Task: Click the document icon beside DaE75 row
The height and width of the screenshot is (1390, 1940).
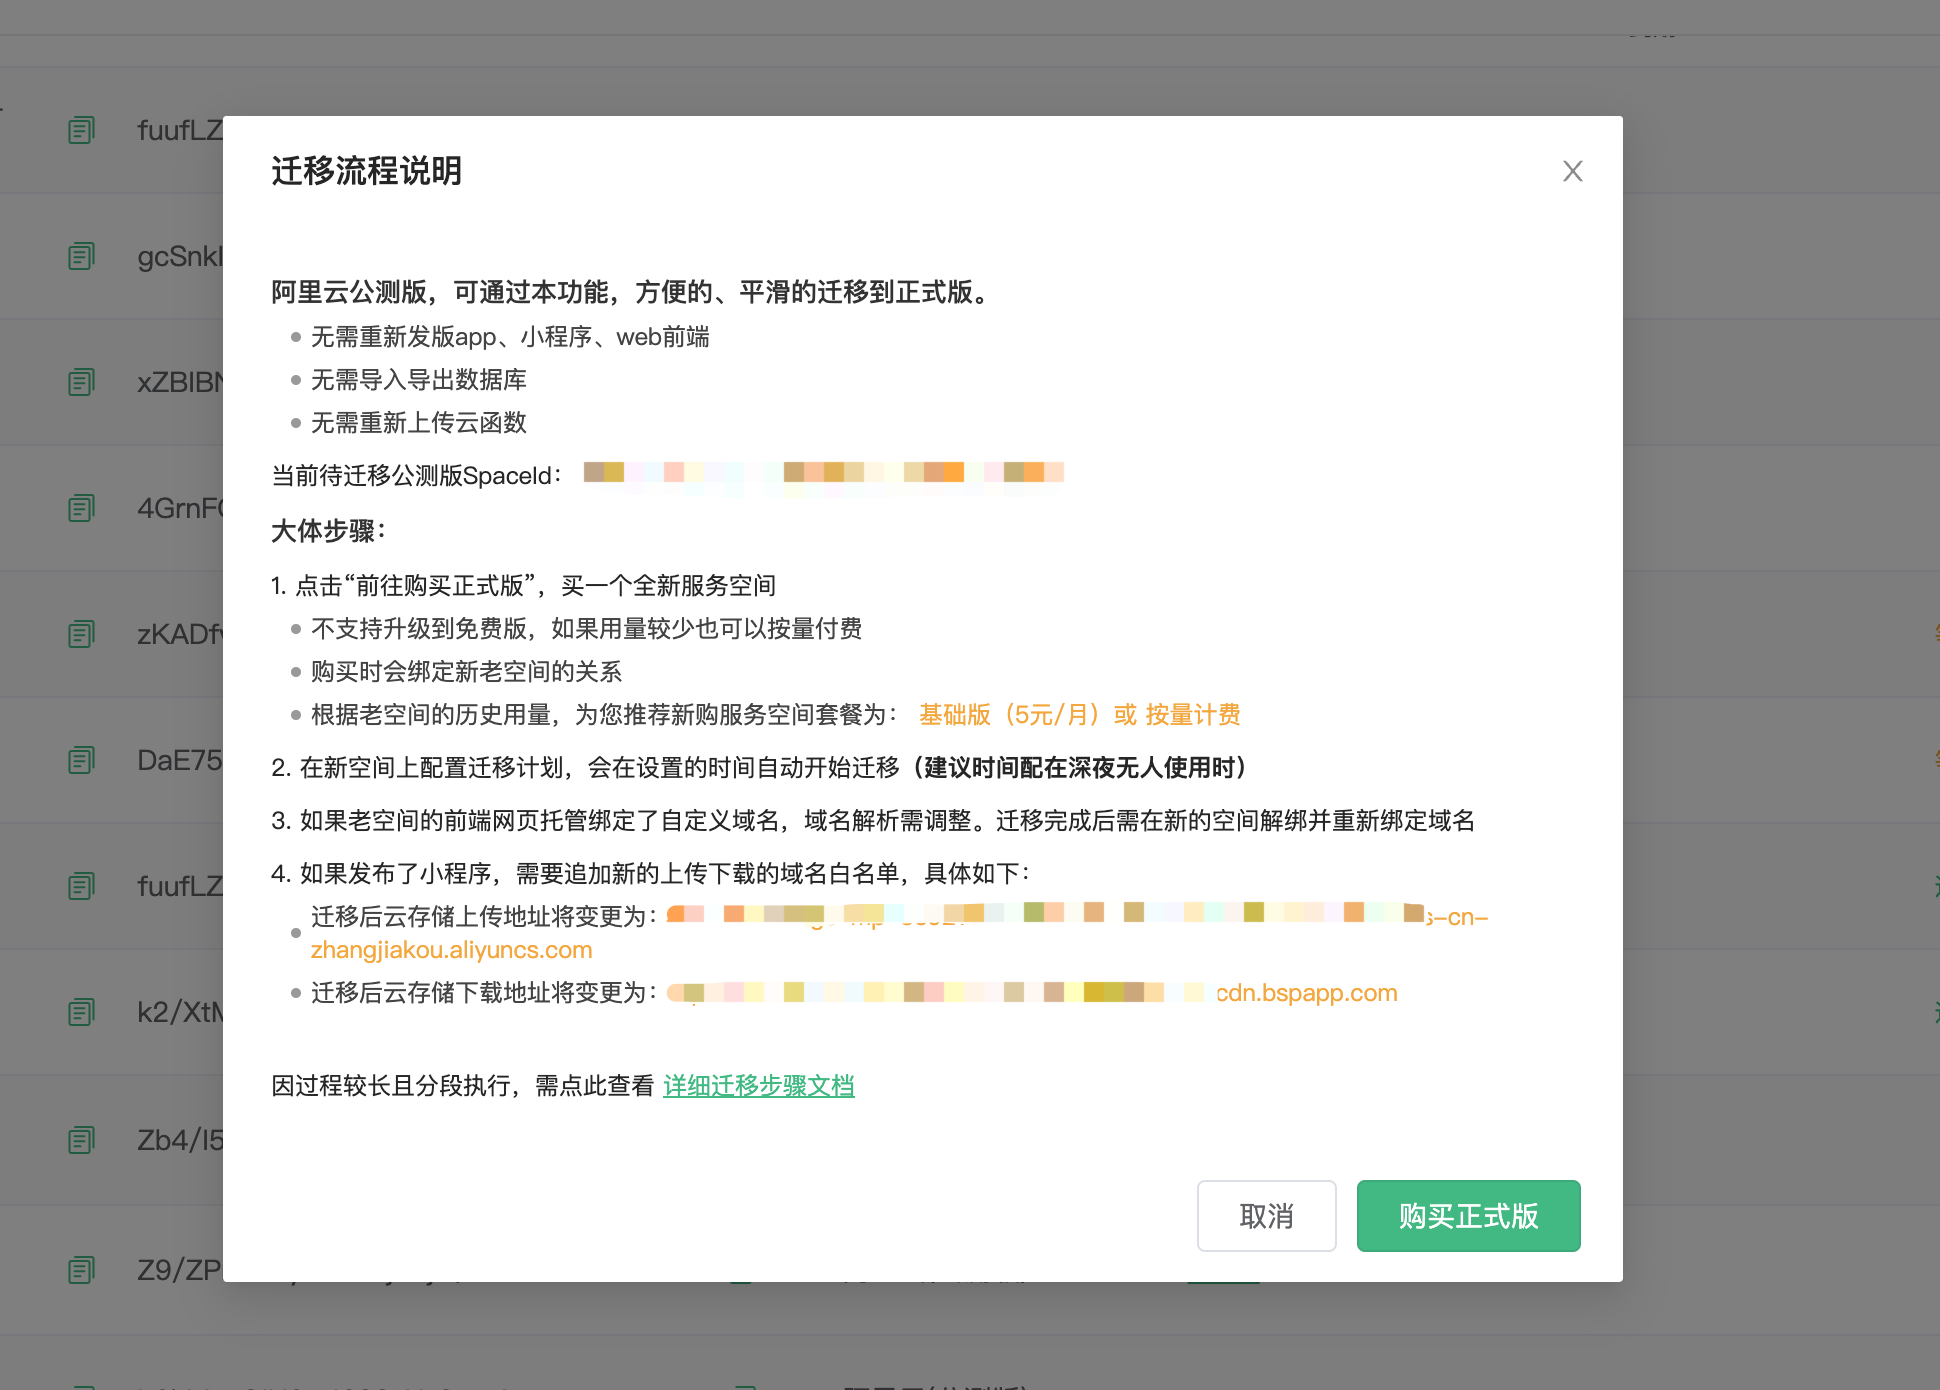Action: click(x=81, y=760)
